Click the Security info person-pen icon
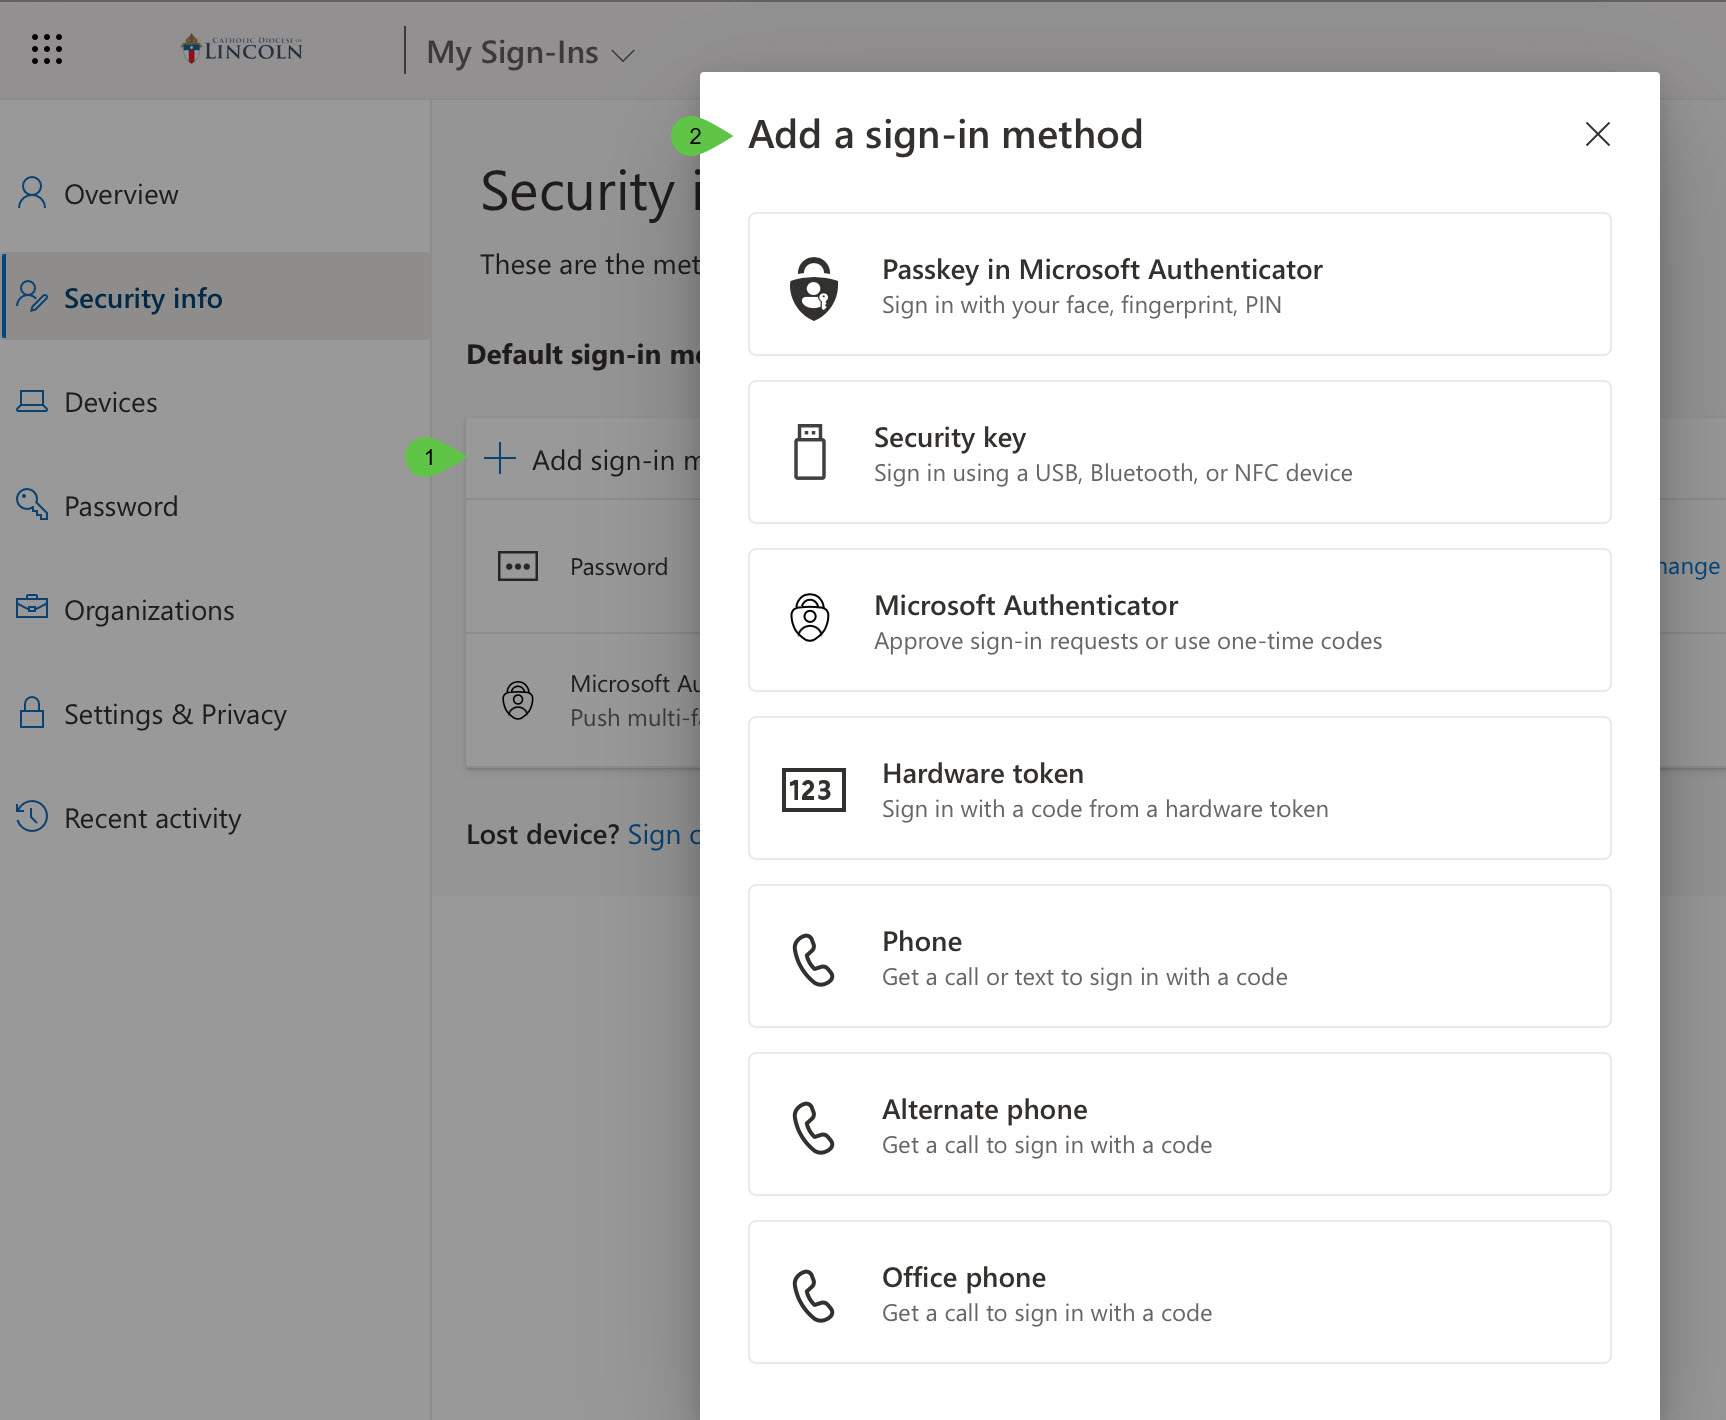This screenshot has width=1726, height=1420. 32,296
